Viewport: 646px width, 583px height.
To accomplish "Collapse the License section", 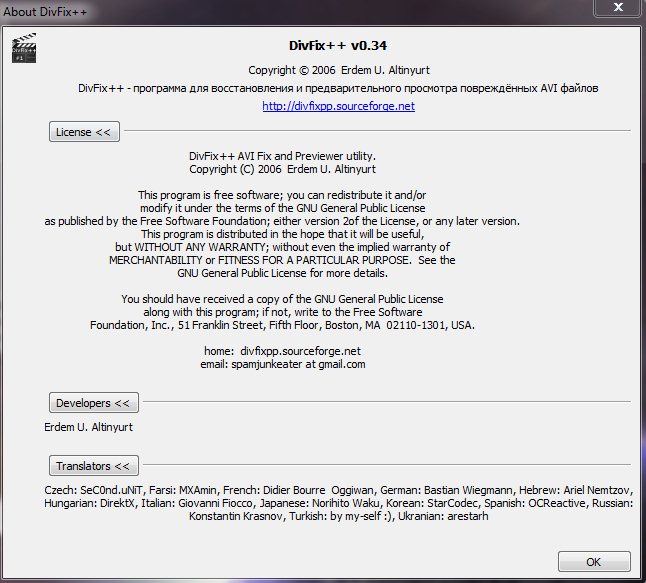I will pos(85,132).
